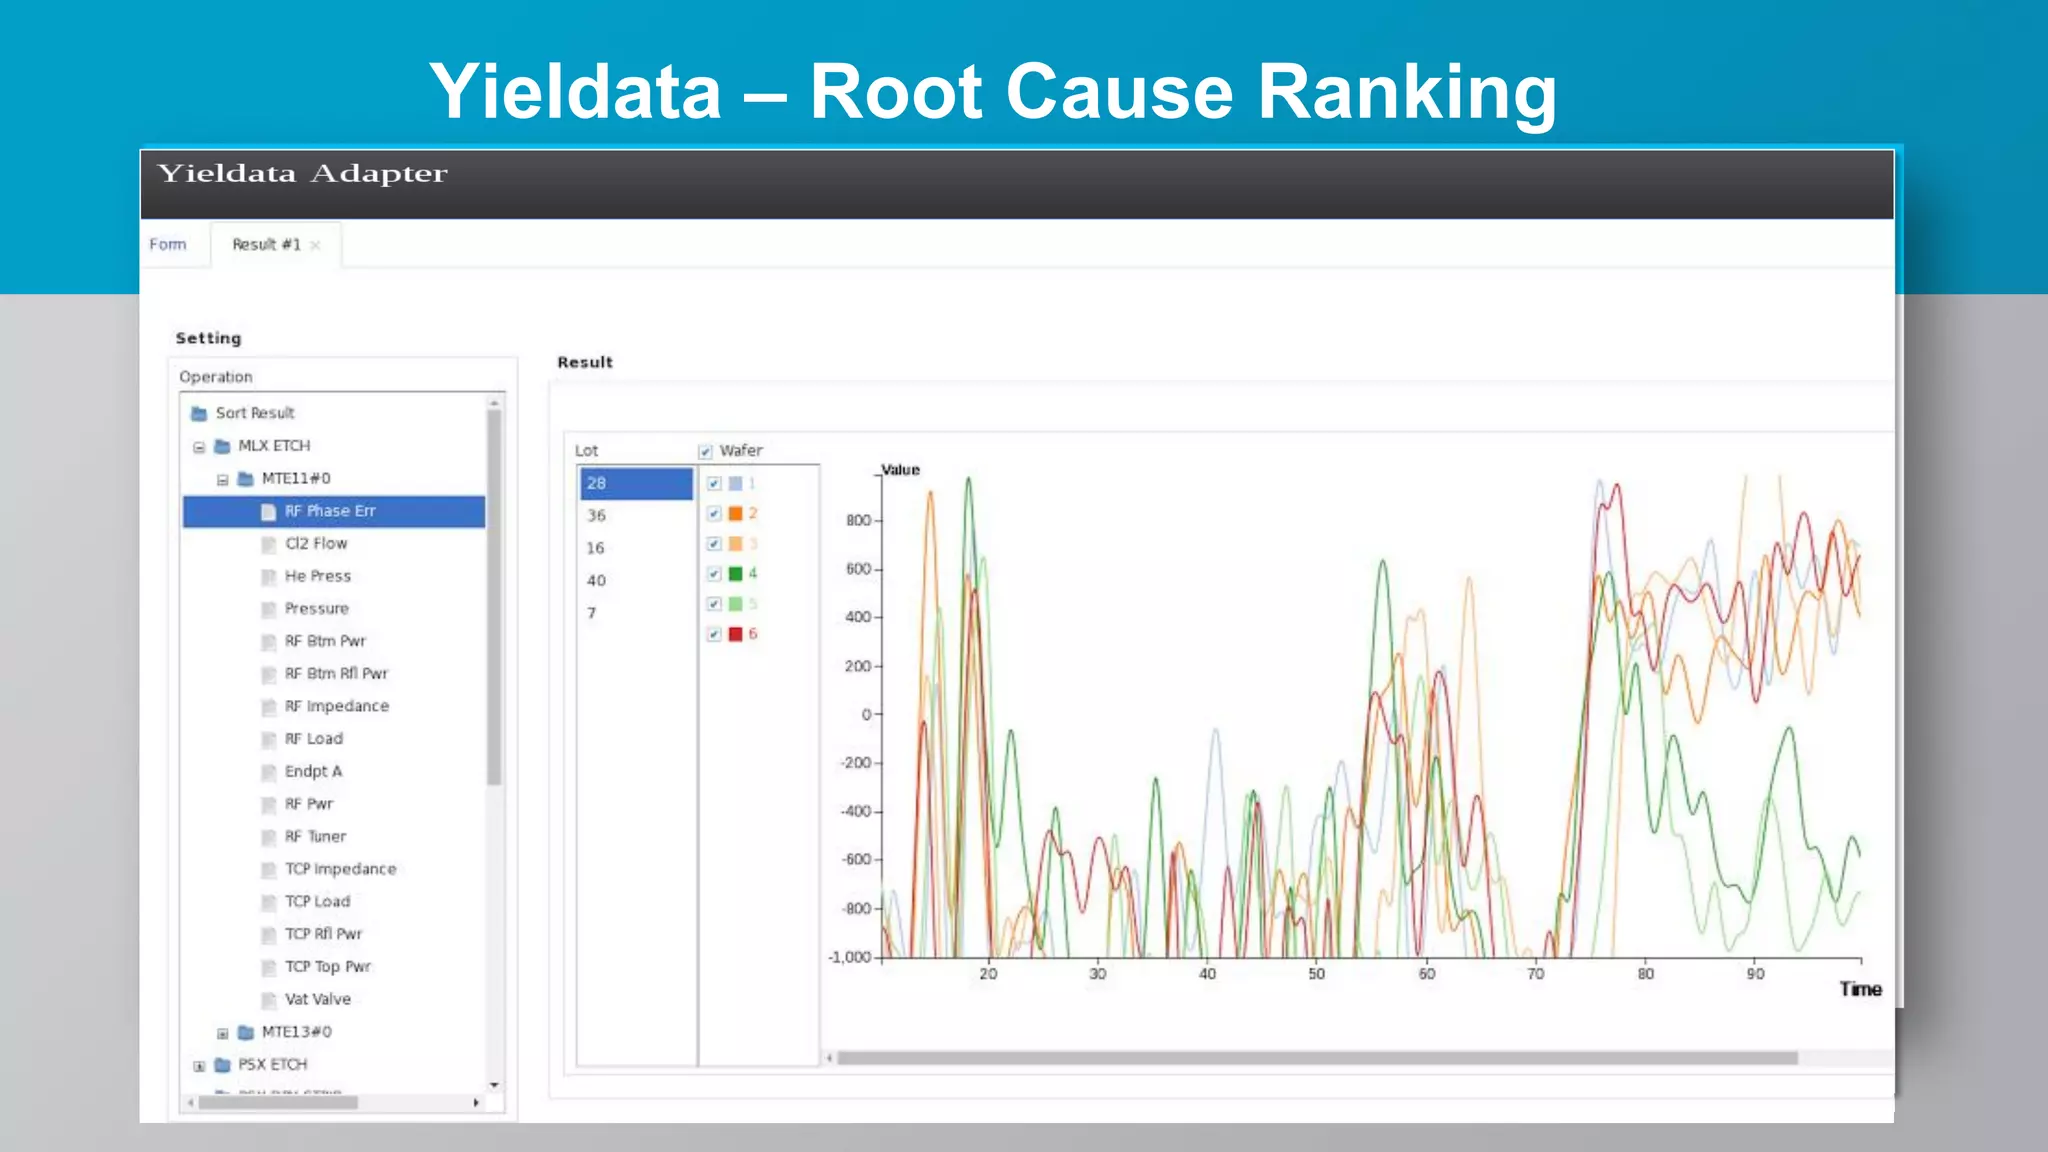Click the MTE13#0 folder icon
Screen dimensions: 2048x1152
pos(246,1032)
